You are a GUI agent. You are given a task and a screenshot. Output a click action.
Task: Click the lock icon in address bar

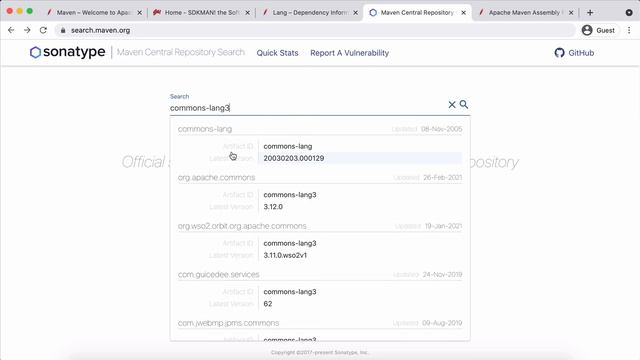(63, 30)
